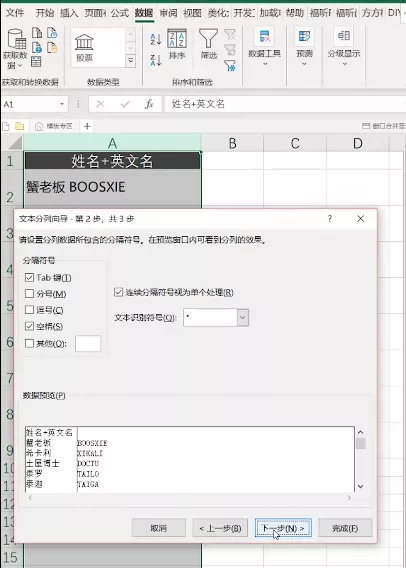The width and height of the screenshot is (406, 568).
Task: Click the preview horizontal scroll right arrow
Action: coord(349,498)
